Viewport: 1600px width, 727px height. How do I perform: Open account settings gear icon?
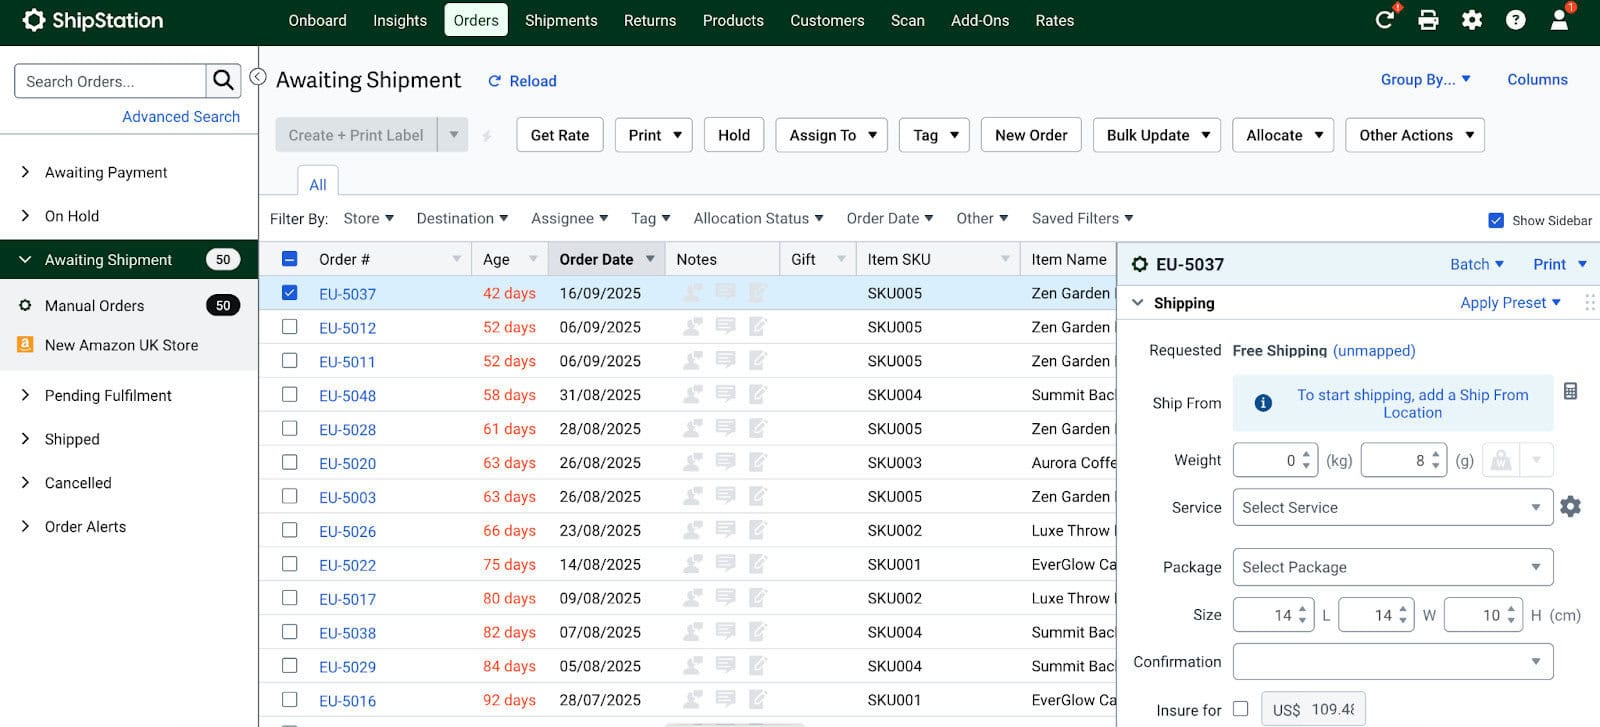(x=1472, y=20)
